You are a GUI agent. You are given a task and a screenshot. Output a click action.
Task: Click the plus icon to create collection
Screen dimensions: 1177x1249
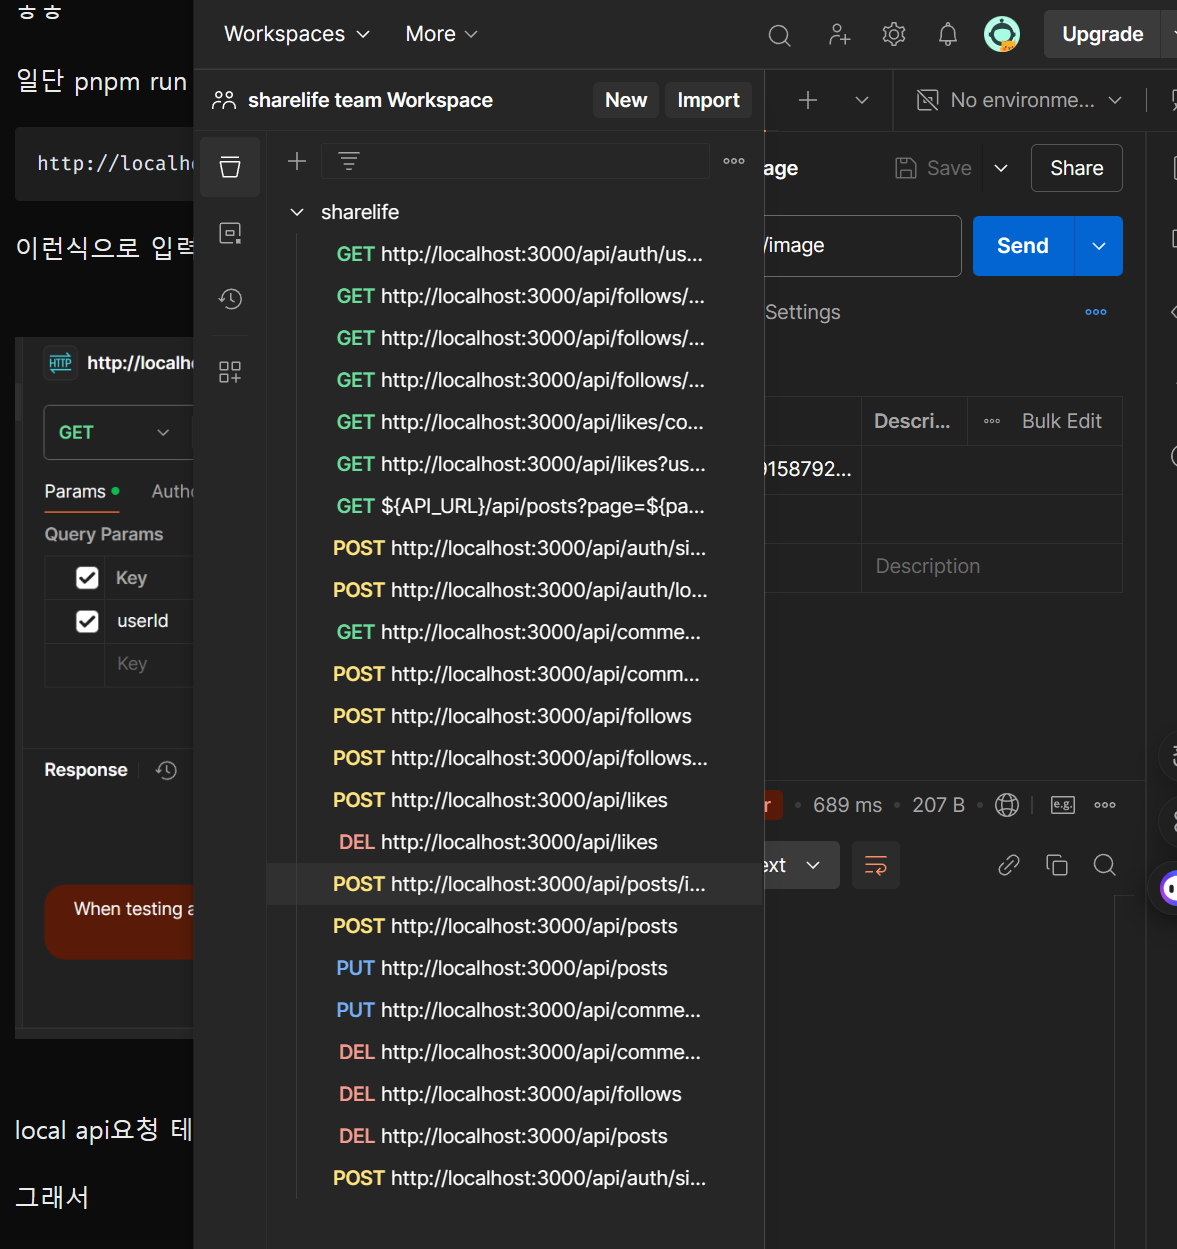[x=297, y=161]
